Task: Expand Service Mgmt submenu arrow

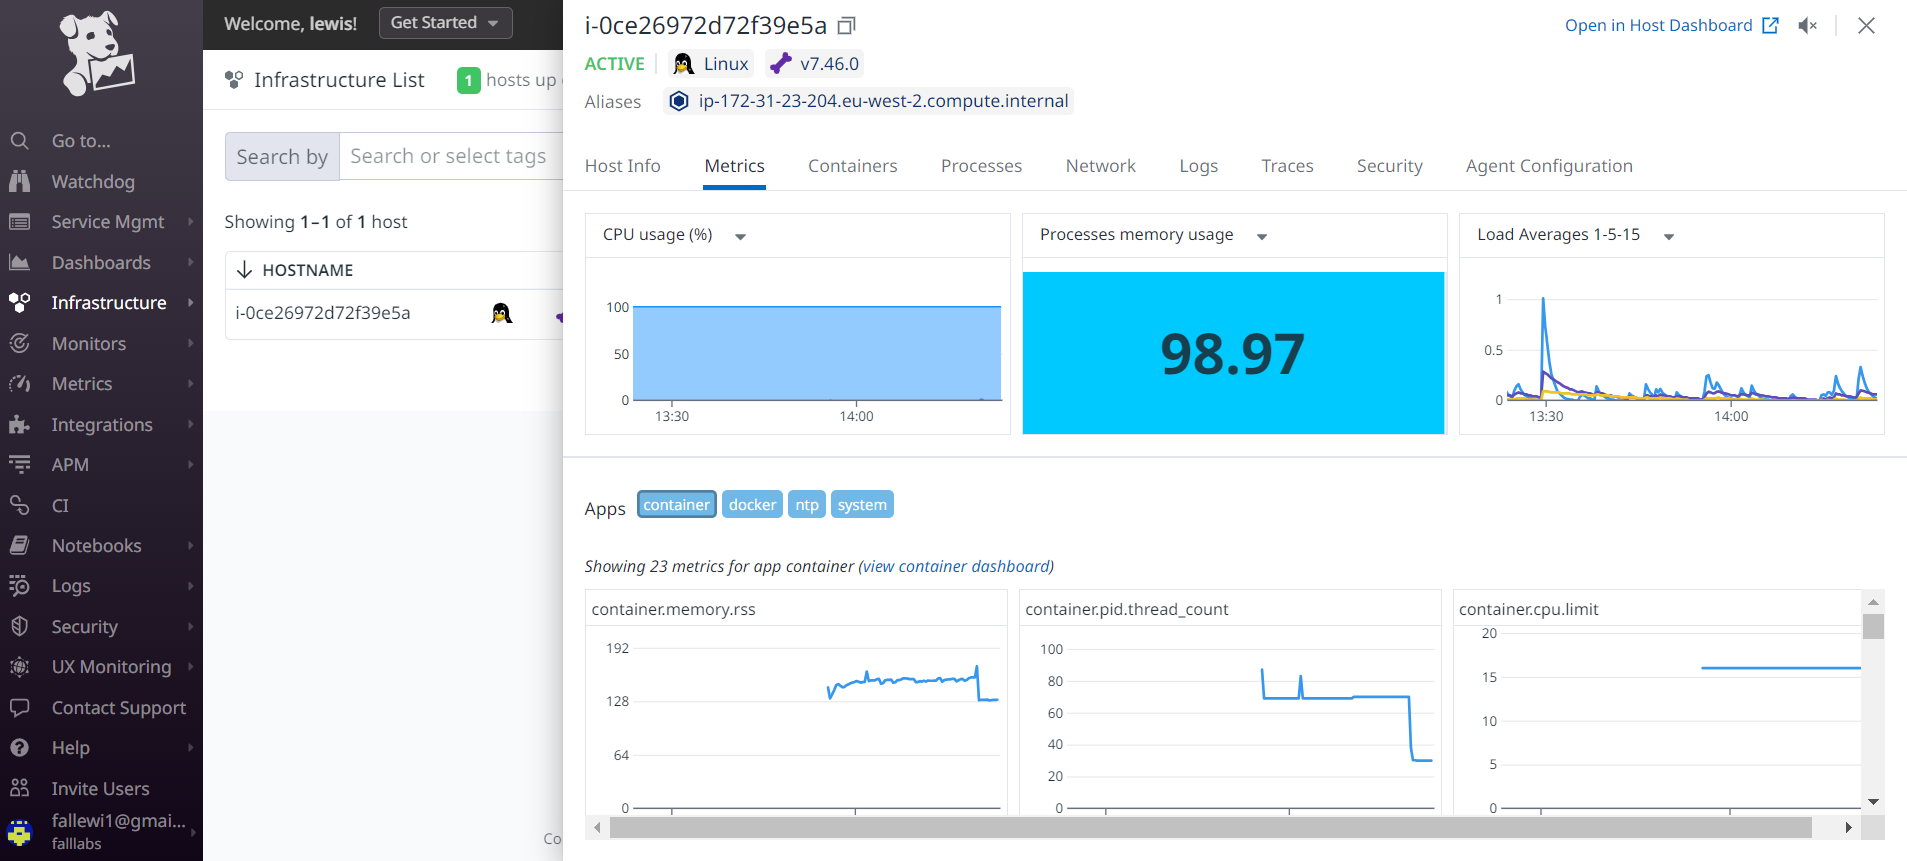Action: click(190, 222)
